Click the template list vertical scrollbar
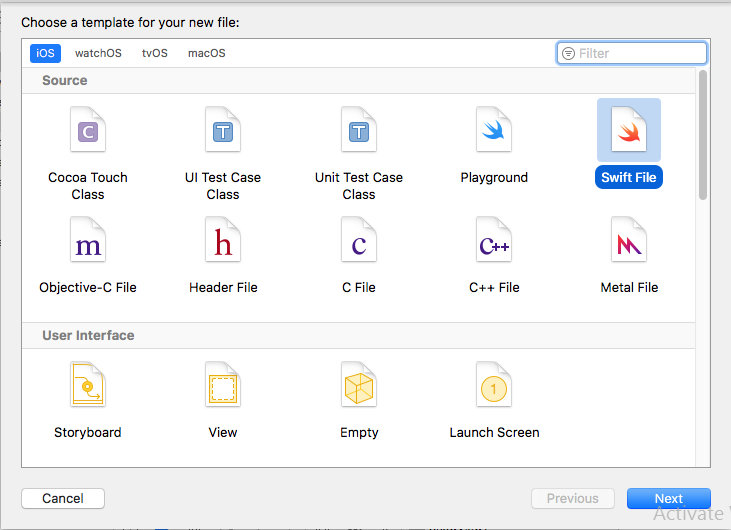This screenshot has height=530, width=731. click(x=703, y=135)
